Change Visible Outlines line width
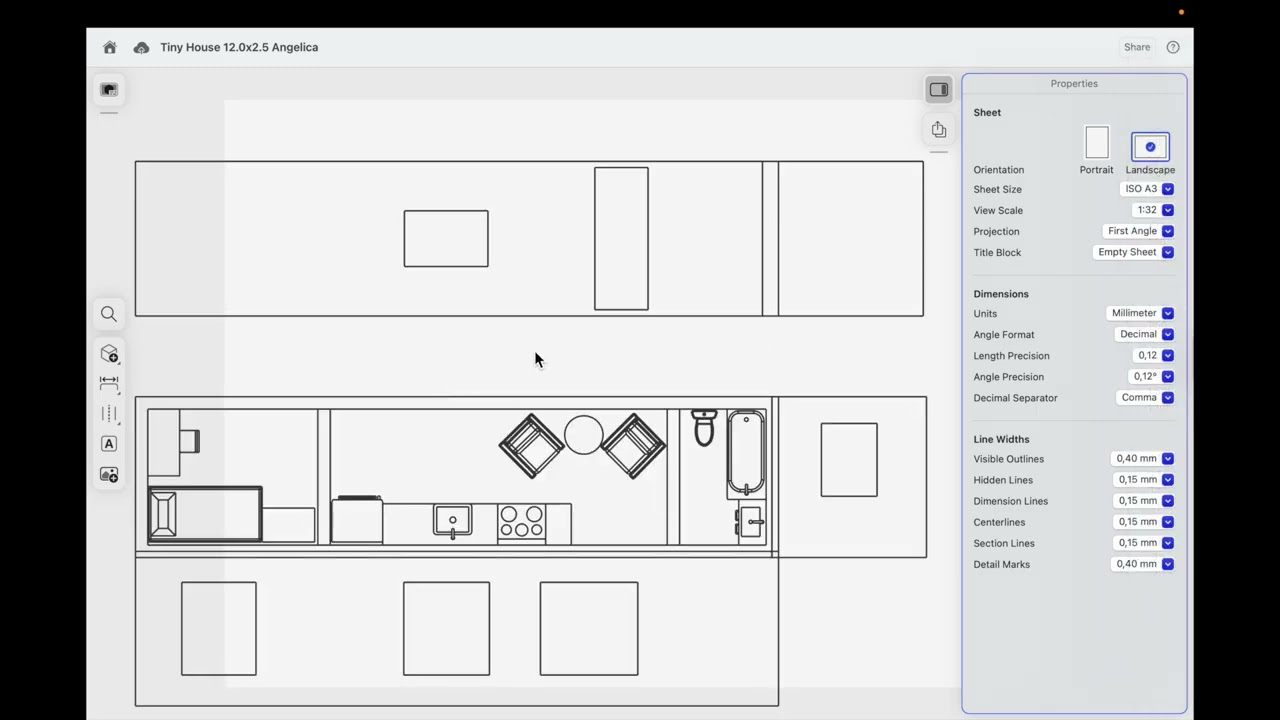This screenshot has width=1280, height=720. pyautogui.click(x=1143, y=458)
